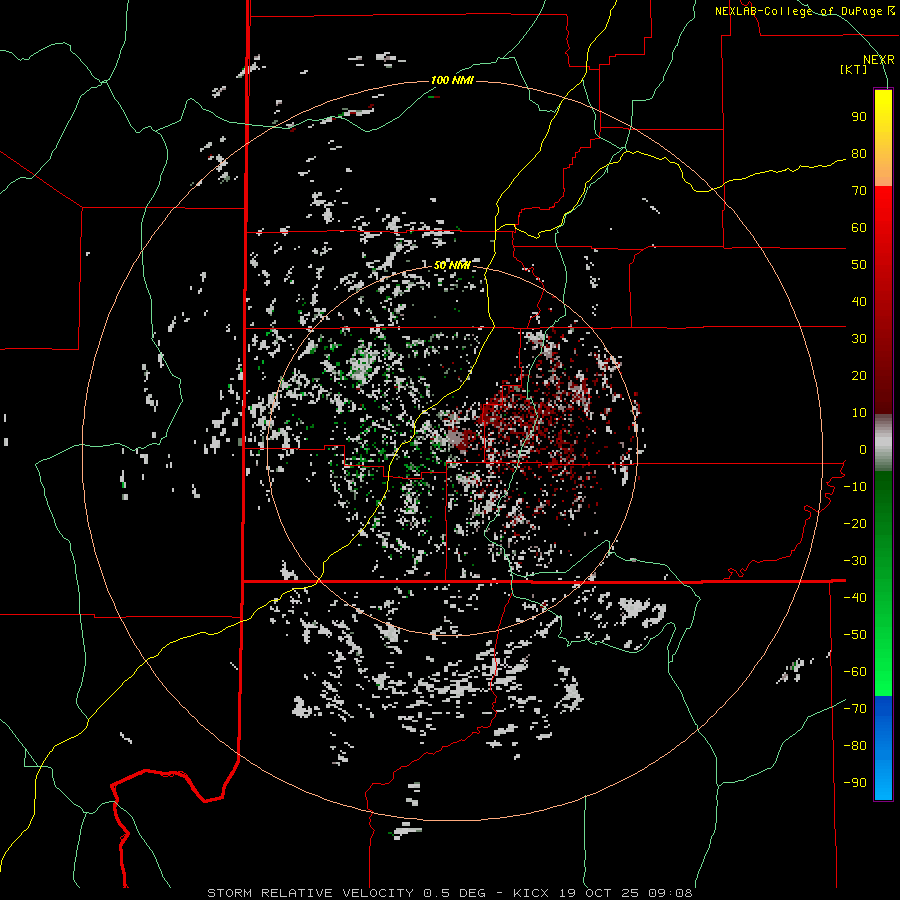Select the -80 value on the velocity scale
Screen dimensions: 900x900
pyautogui.click(x=855, y=746)
